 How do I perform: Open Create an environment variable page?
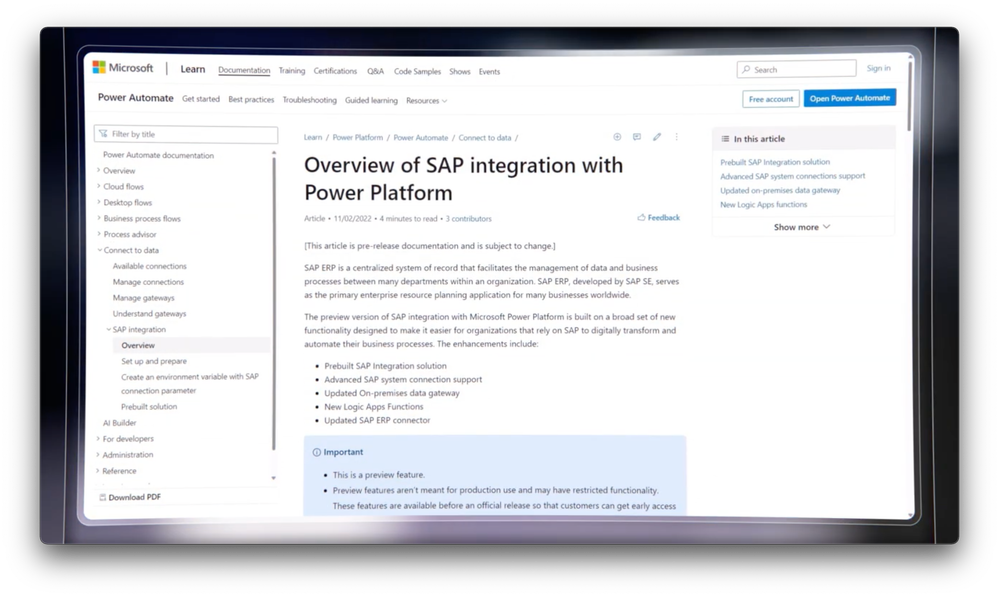point(190,384)
